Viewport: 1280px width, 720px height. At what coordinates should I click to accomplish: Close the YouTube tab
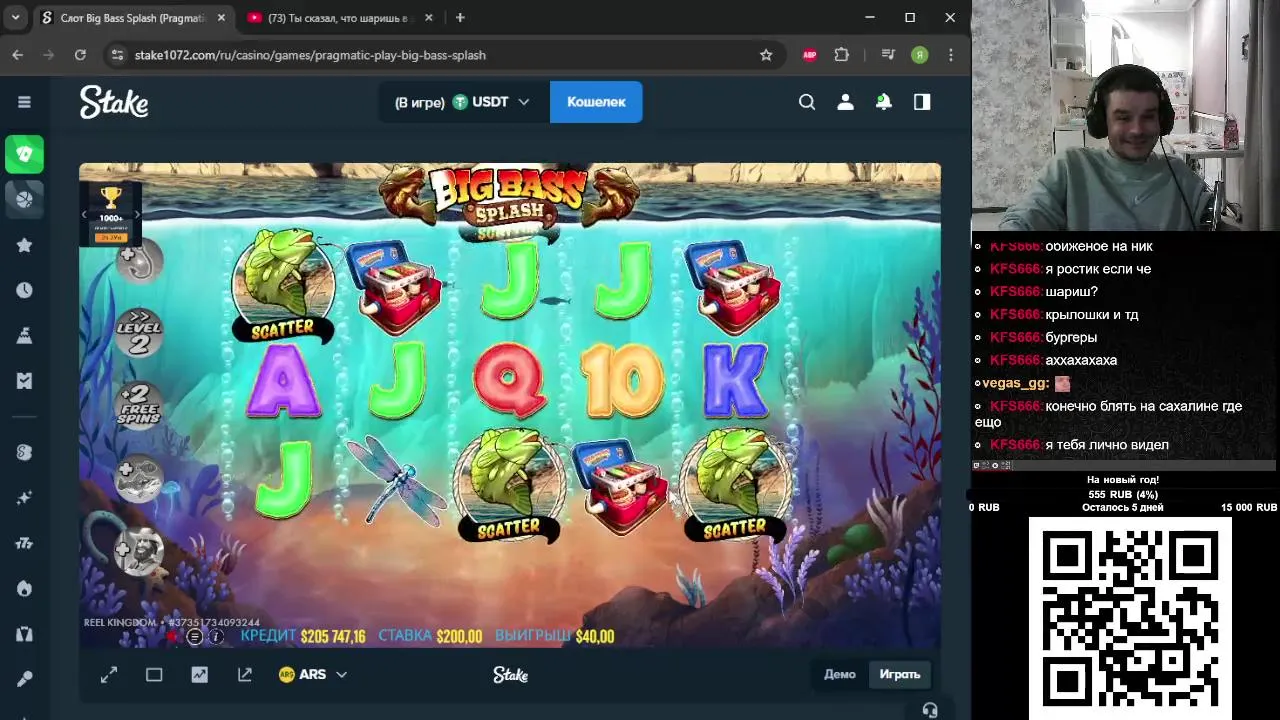coord(429,18)
